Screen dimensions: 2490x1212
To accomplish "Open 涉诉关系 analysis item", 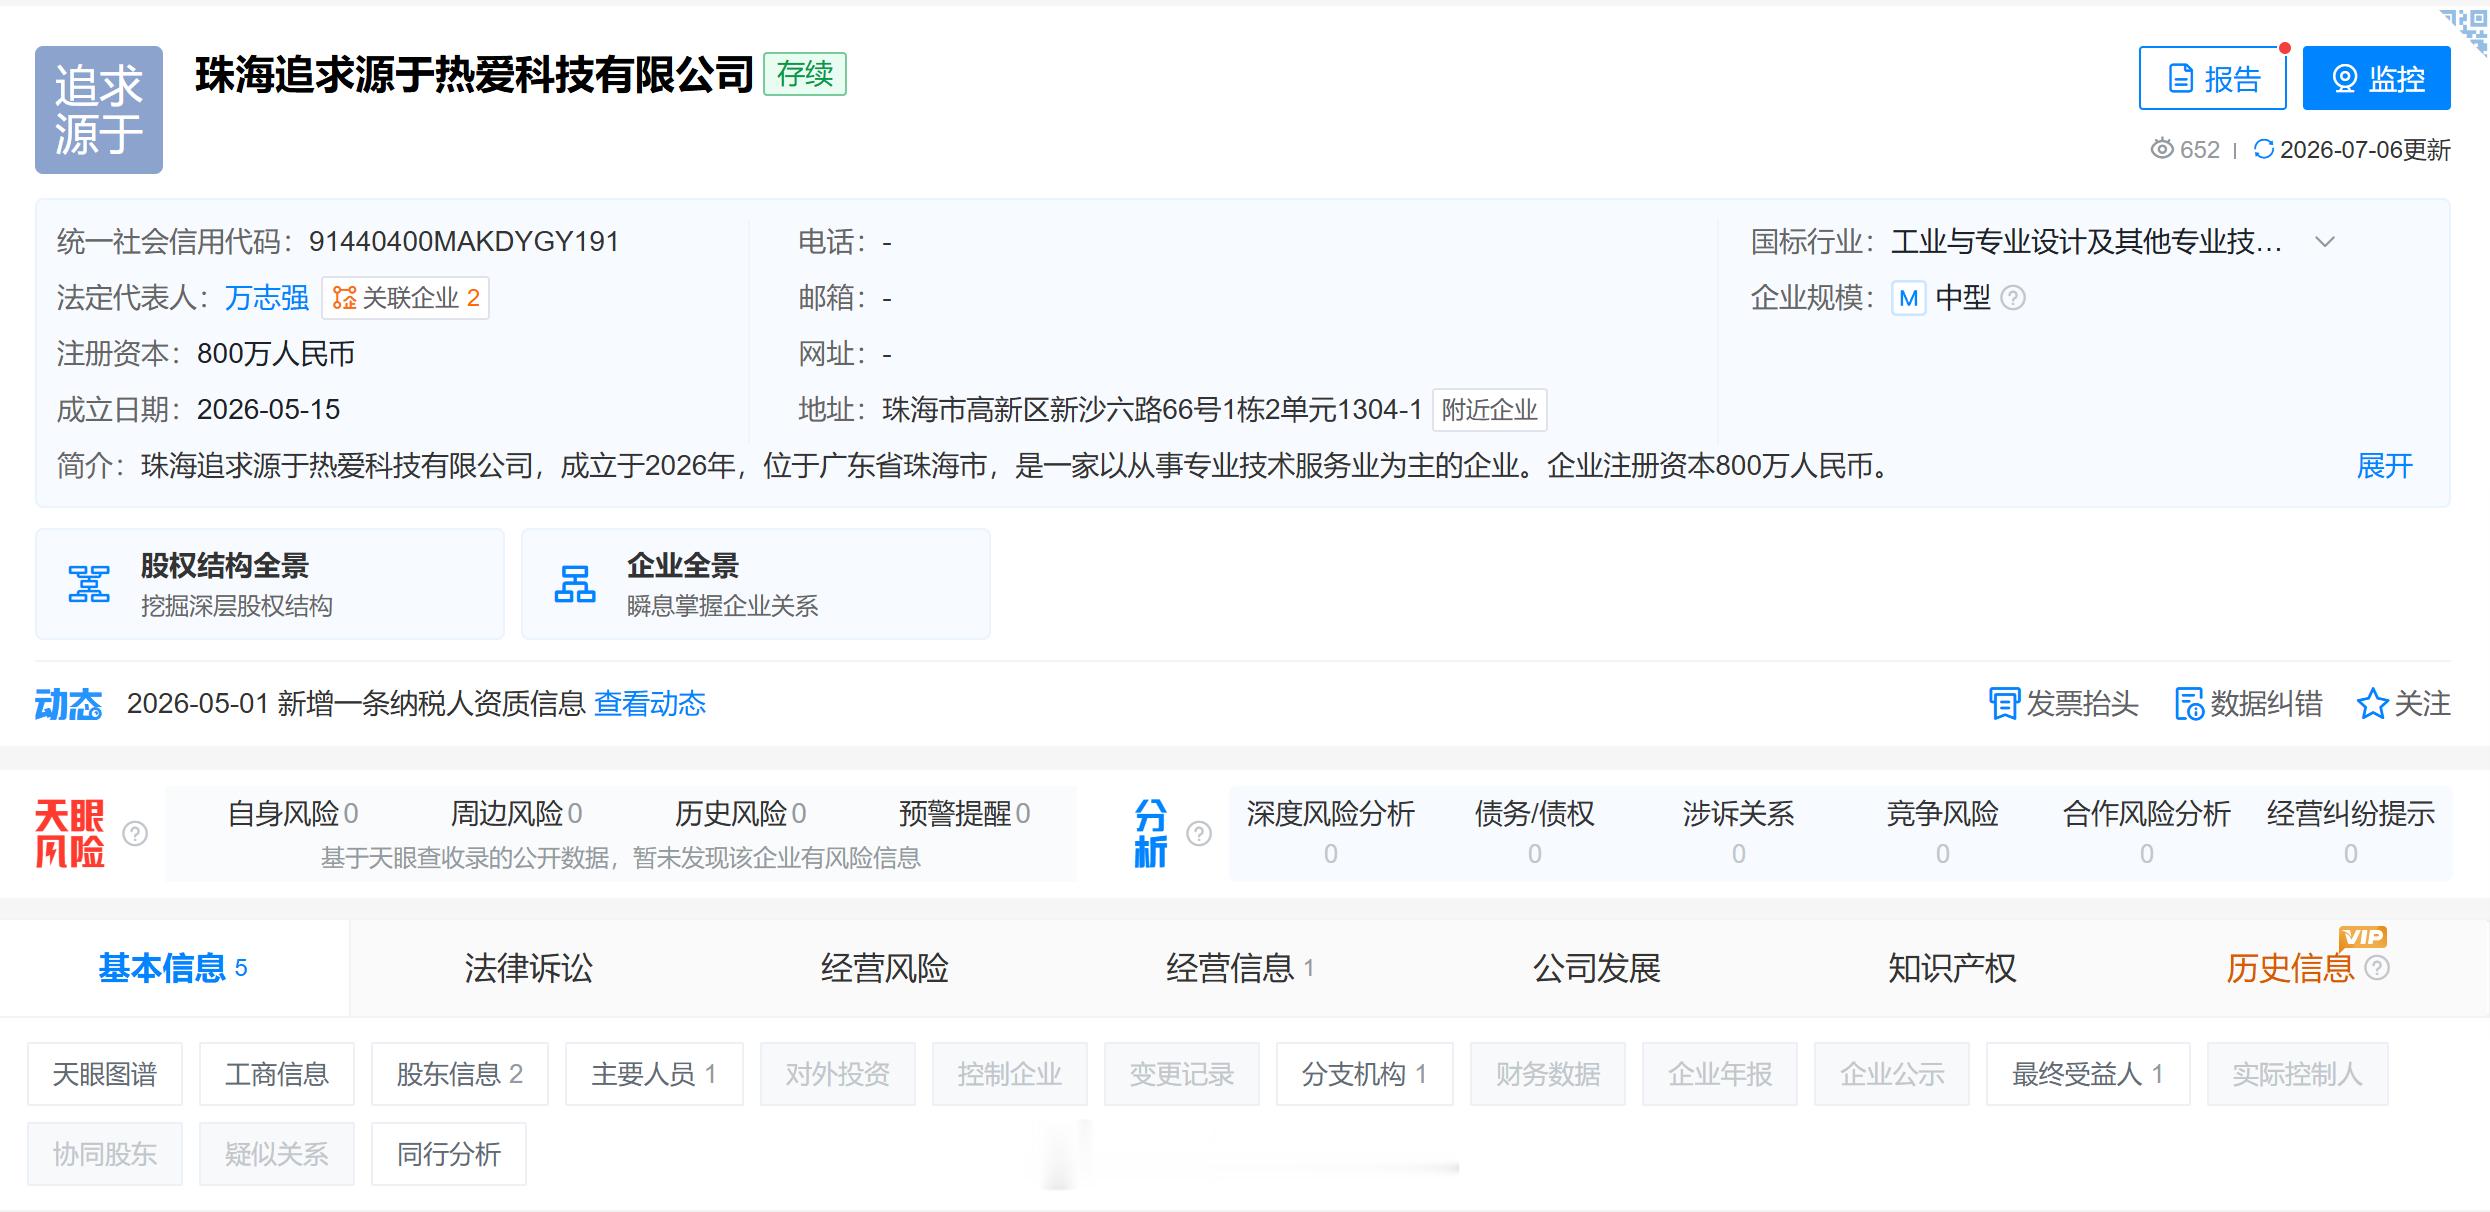I will point(1738,832).
